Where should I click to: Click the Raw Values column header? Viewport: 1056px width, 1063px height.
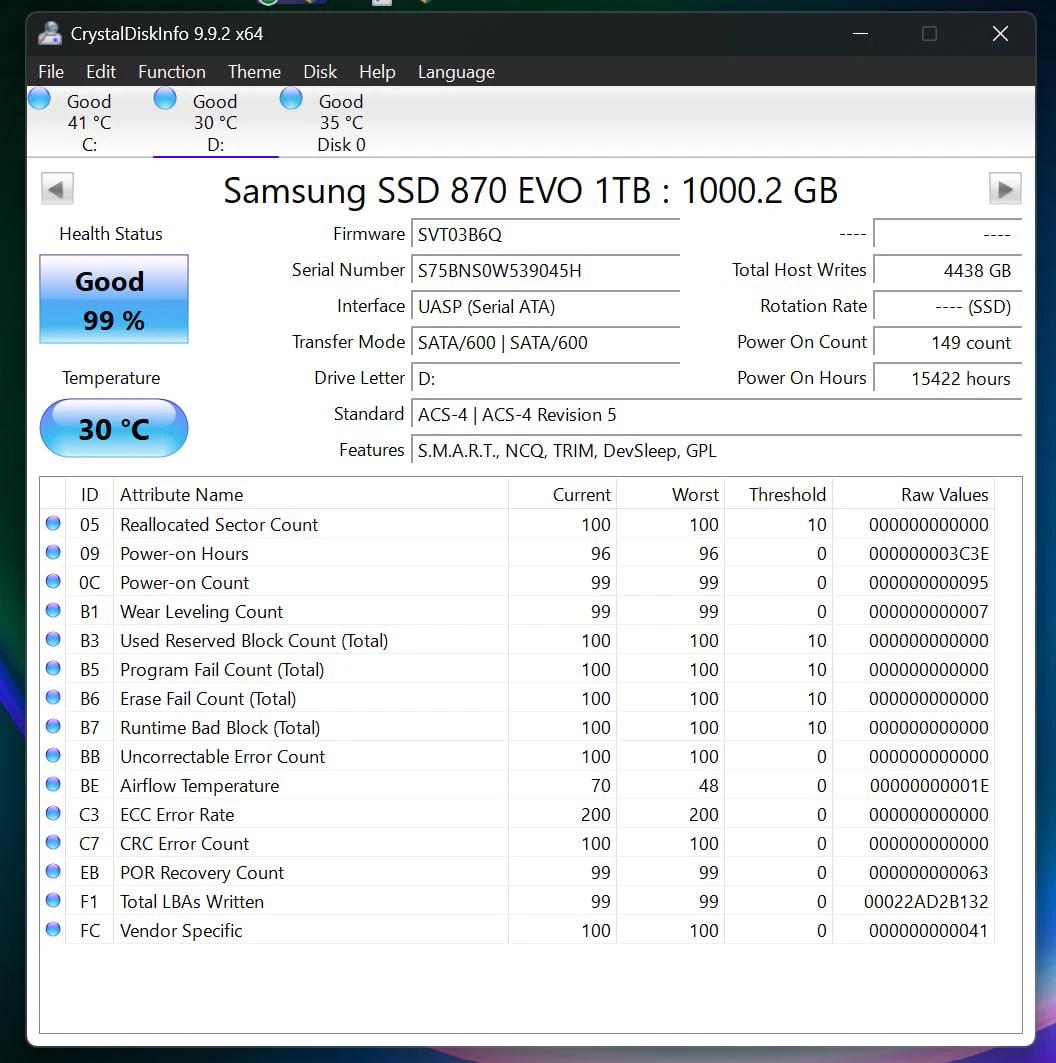click(914, 494)
